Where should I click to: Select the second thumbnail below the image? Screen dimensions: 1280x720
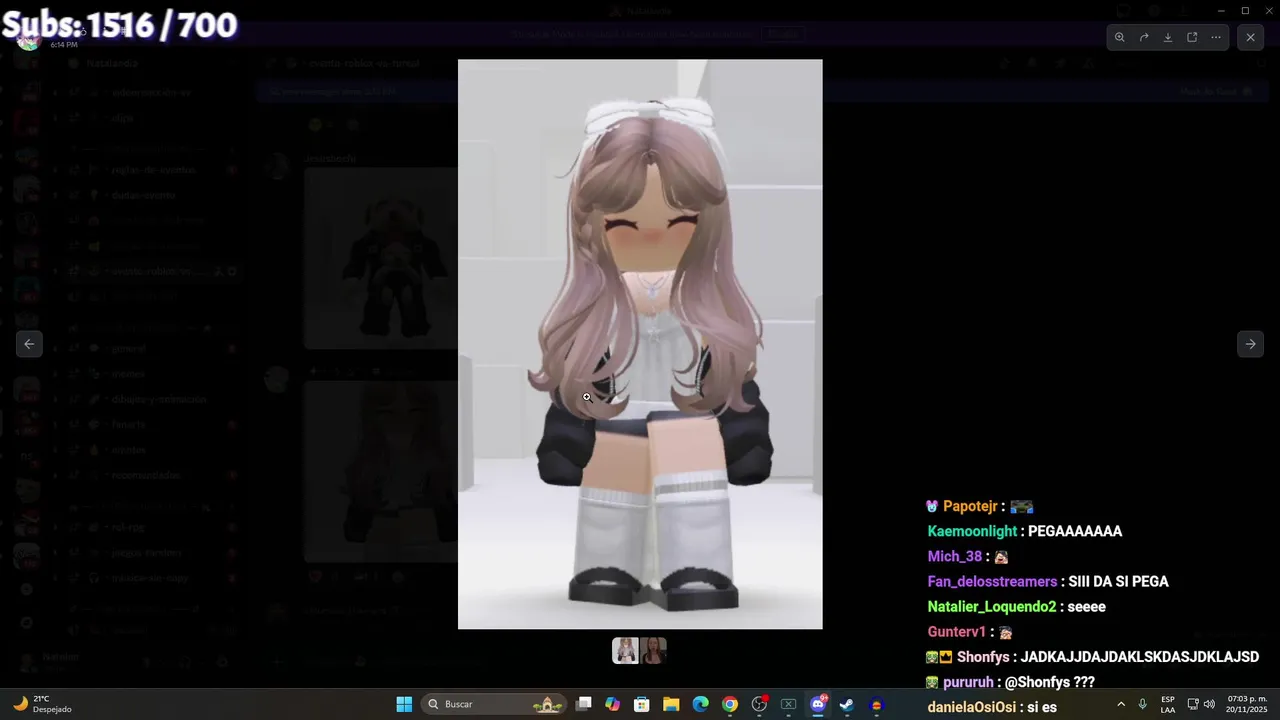click(653, 651)
